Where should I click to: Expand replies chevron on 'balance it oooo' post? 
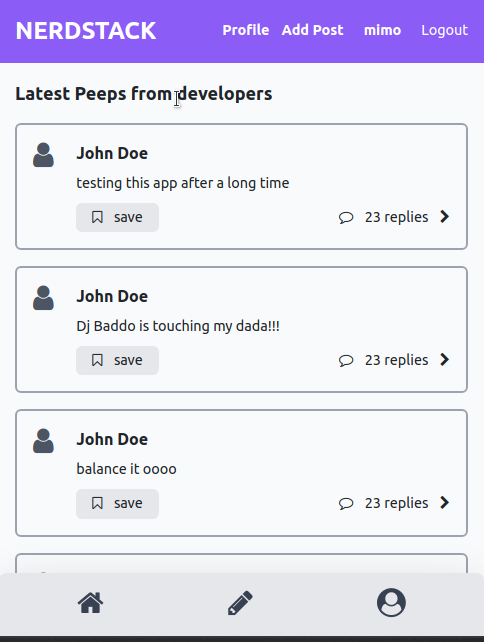(x=445, y=502)
